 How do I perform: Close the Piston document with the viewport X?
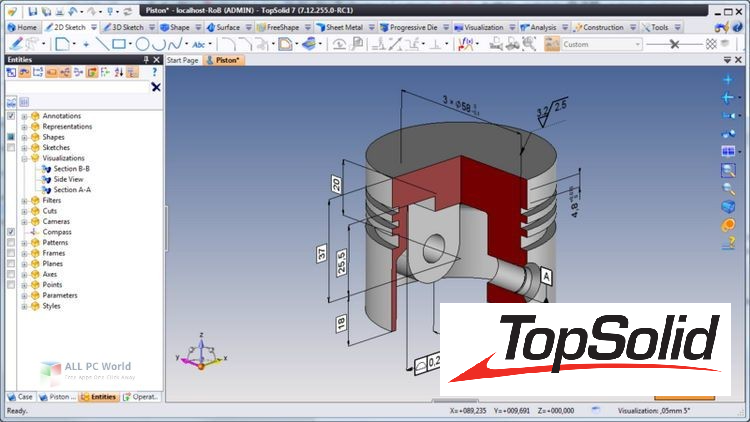coord(738,60)
